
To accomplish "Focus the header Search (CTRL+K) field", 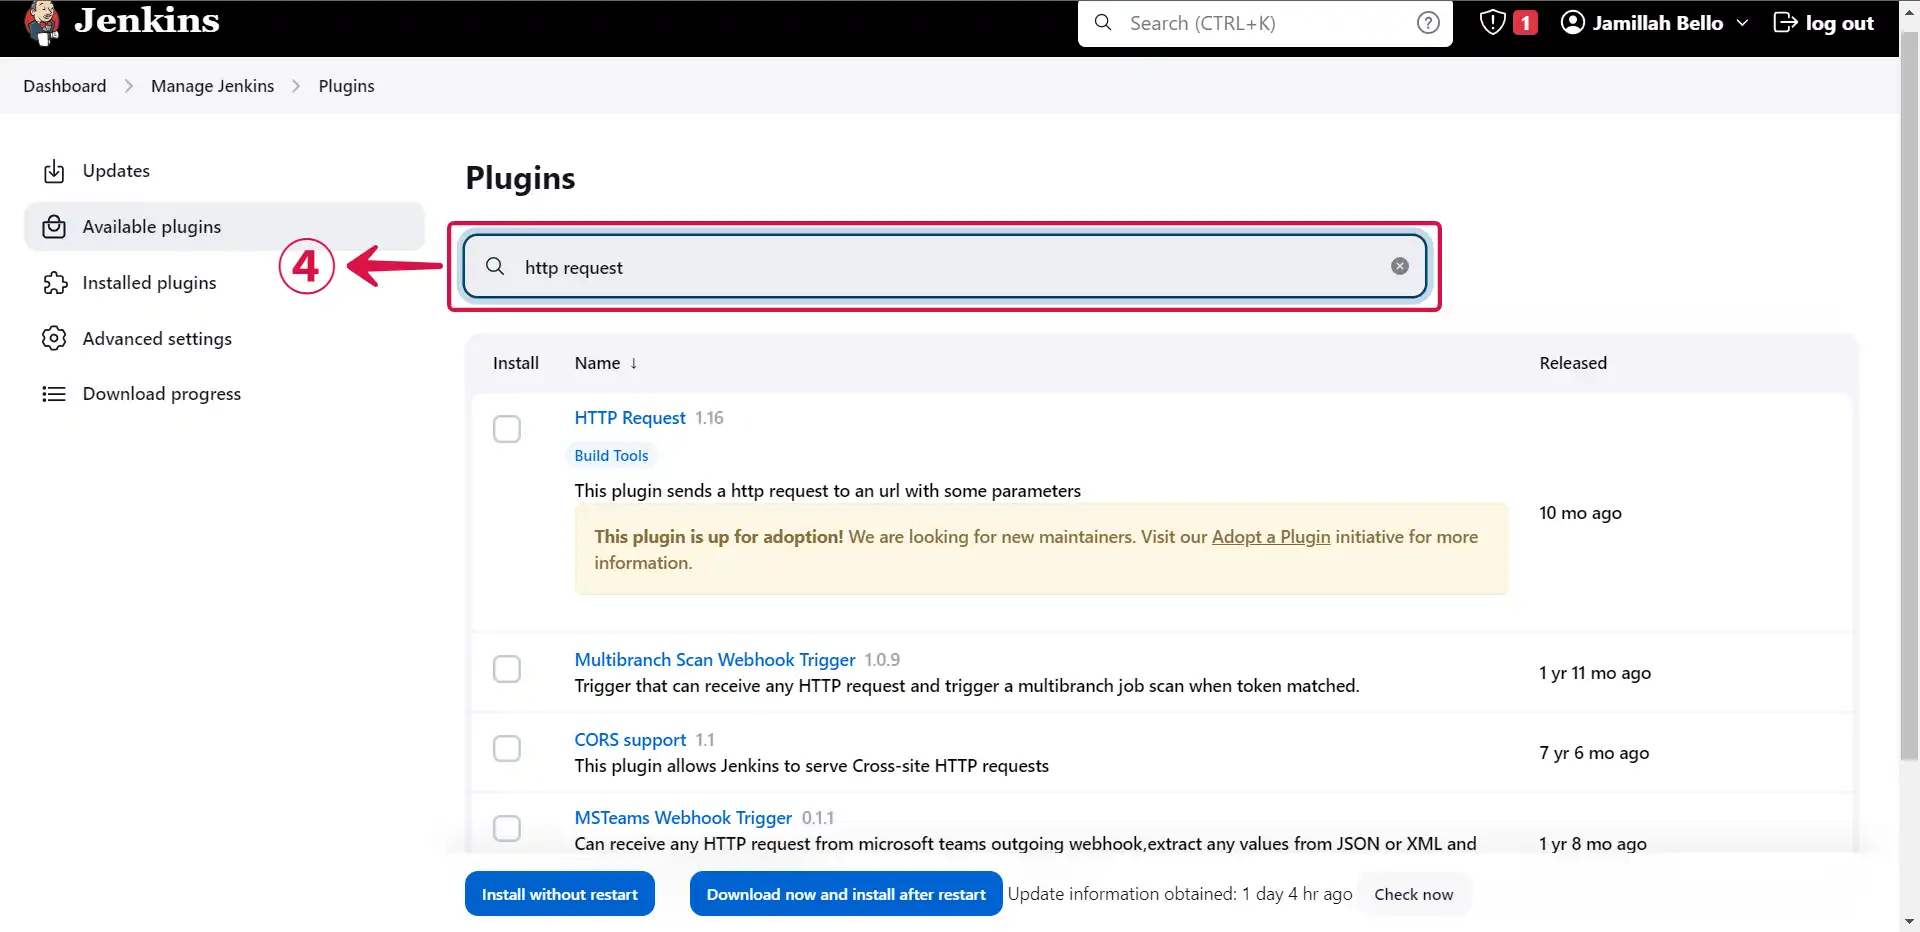I will point(1265,23).
